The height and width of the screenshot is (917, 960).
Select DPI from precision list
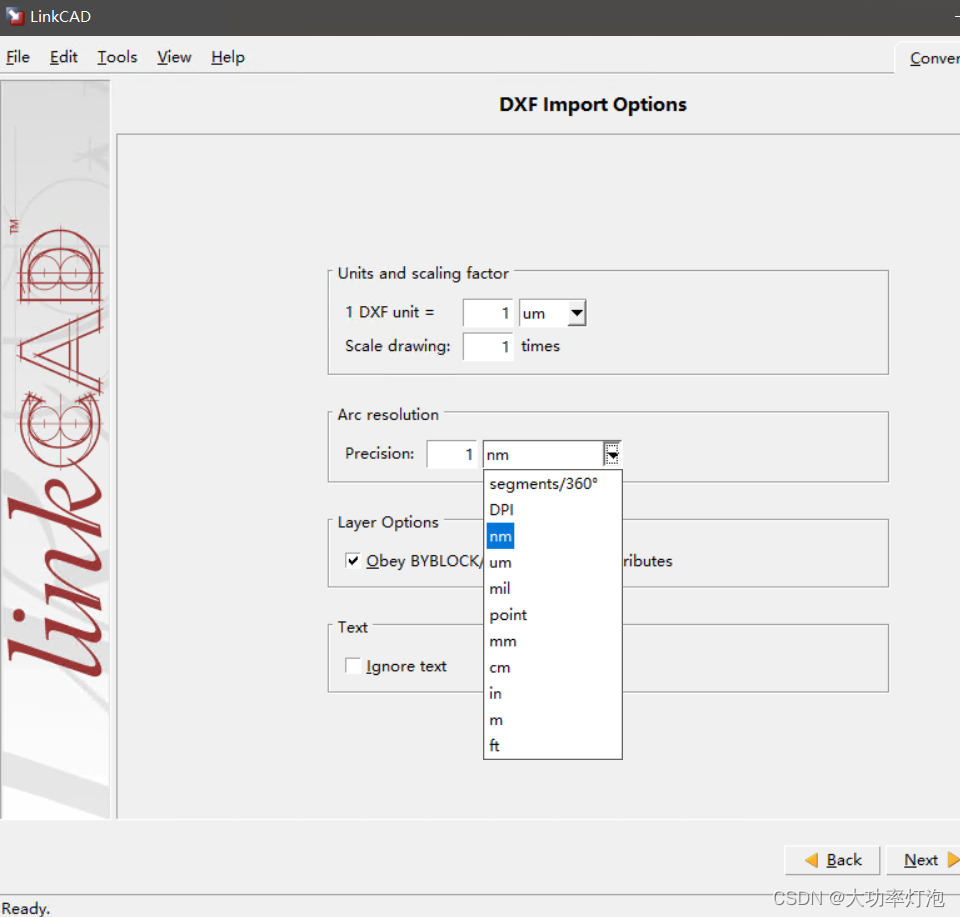coord(552,510)
